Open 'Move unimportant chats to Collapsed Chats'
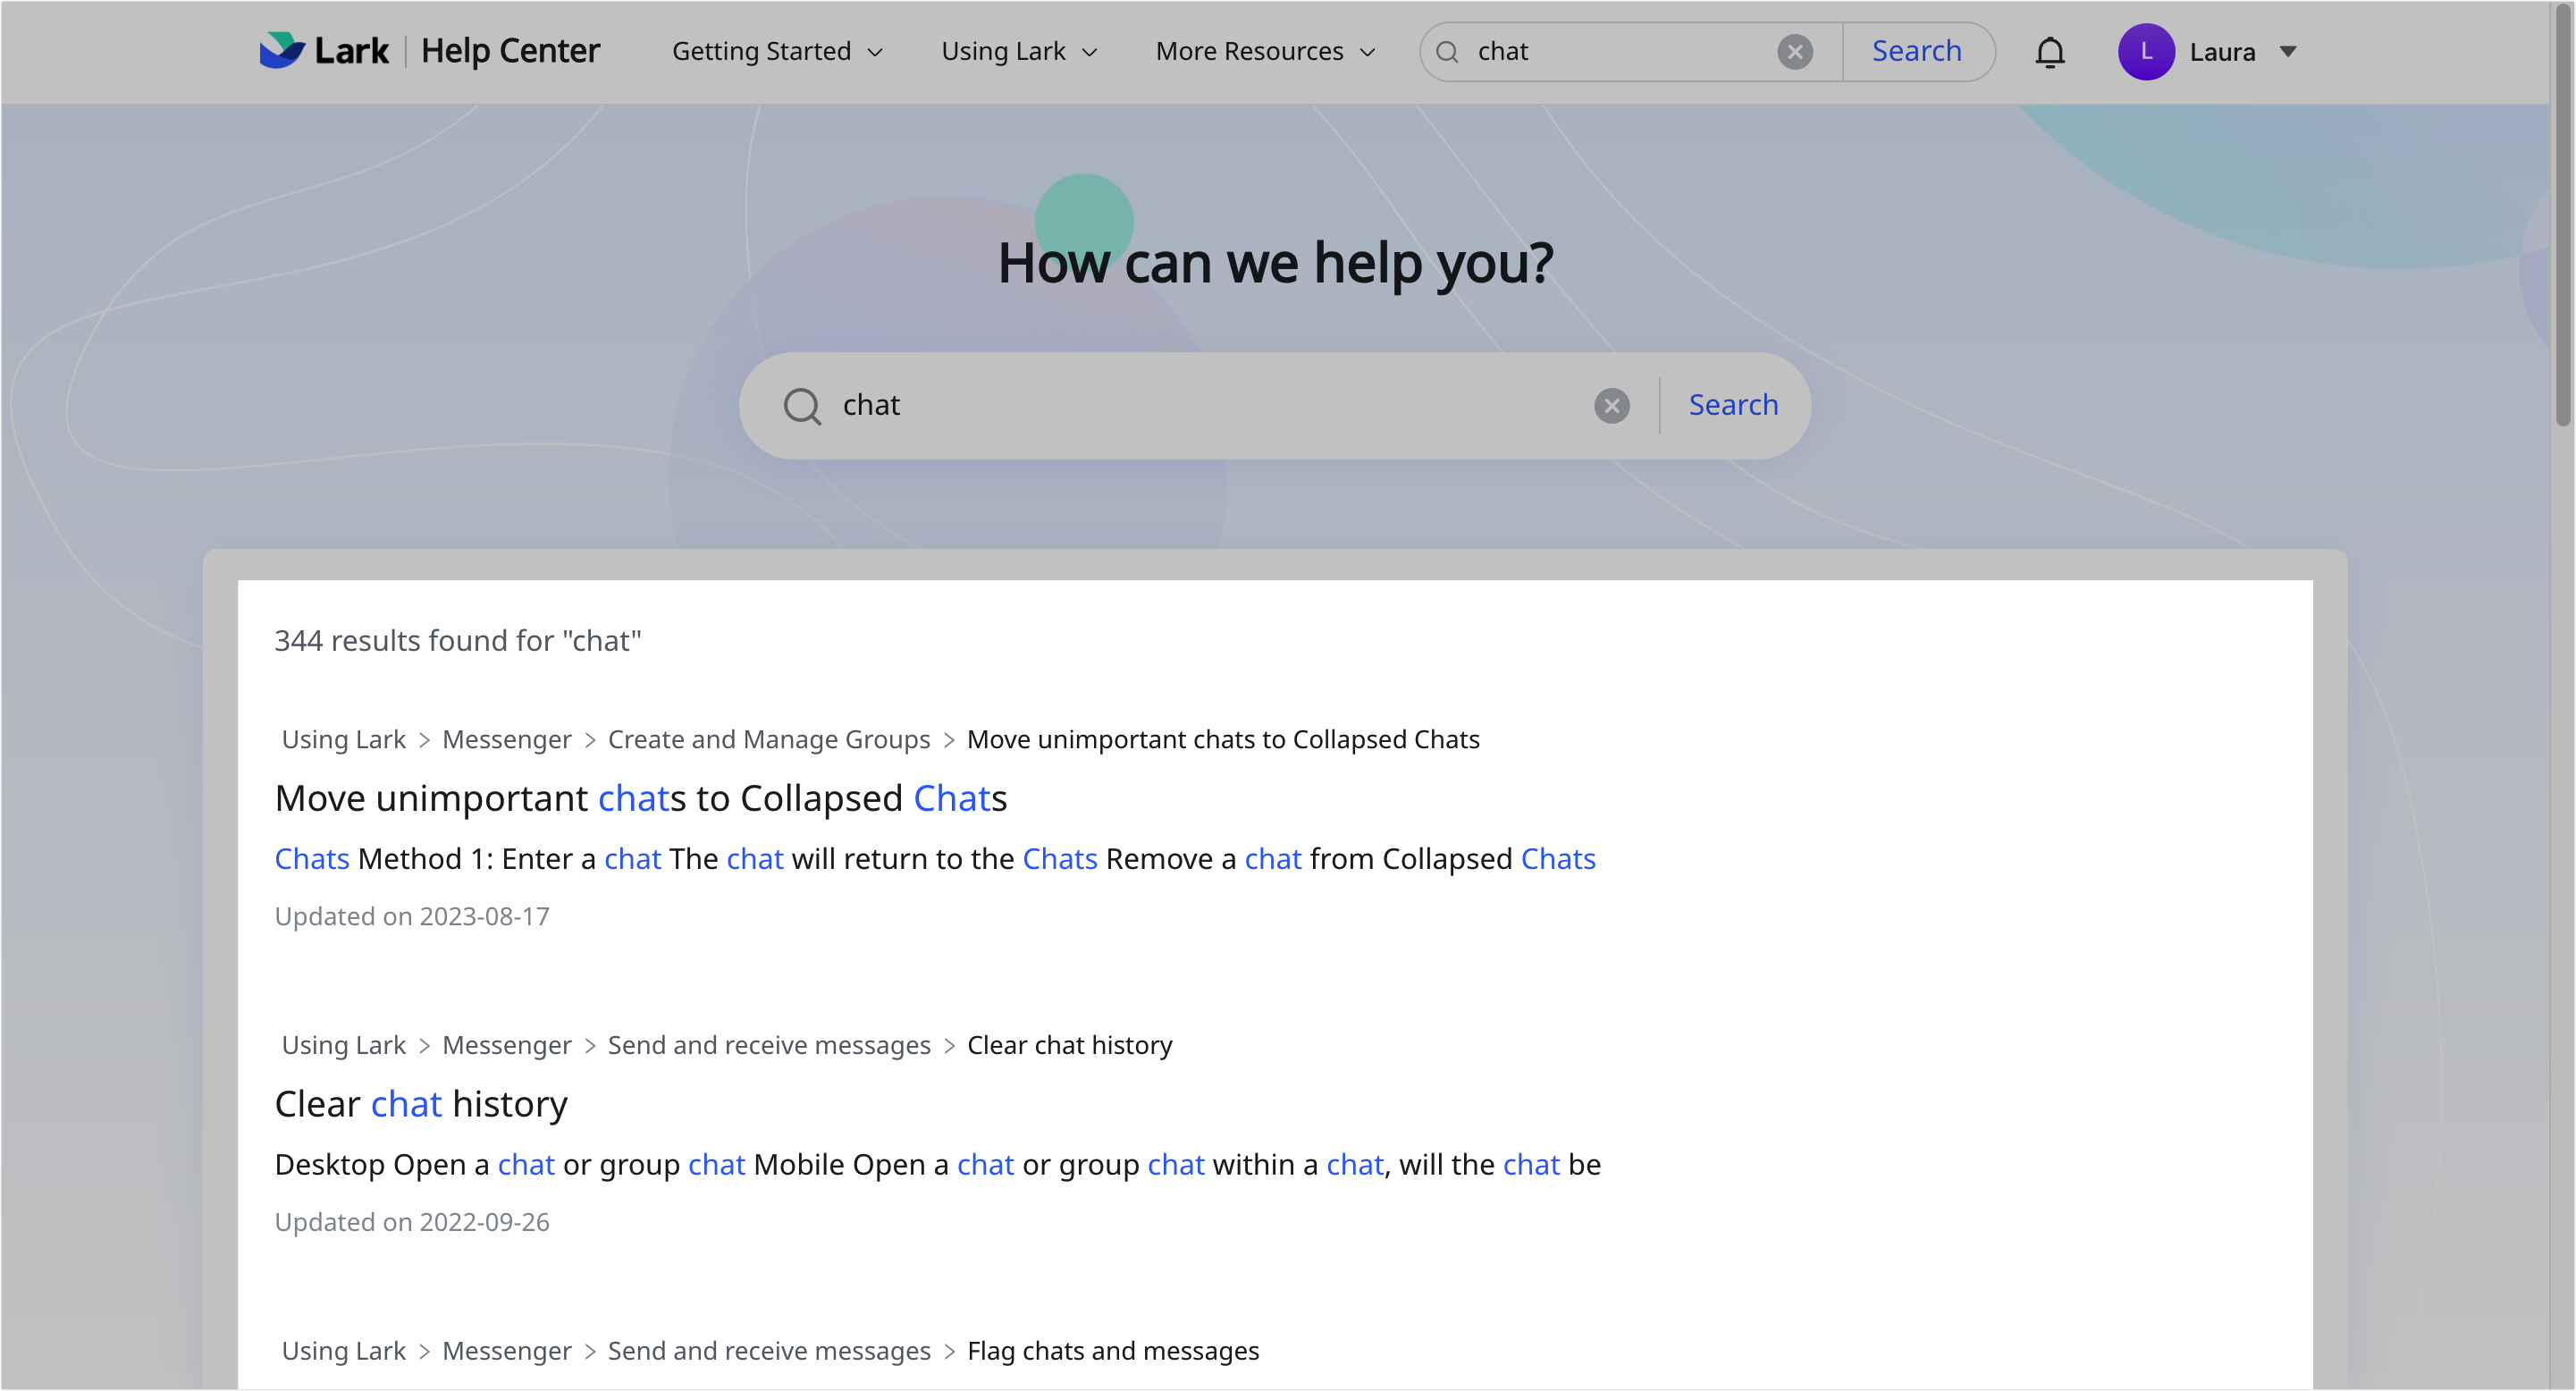 640,797
